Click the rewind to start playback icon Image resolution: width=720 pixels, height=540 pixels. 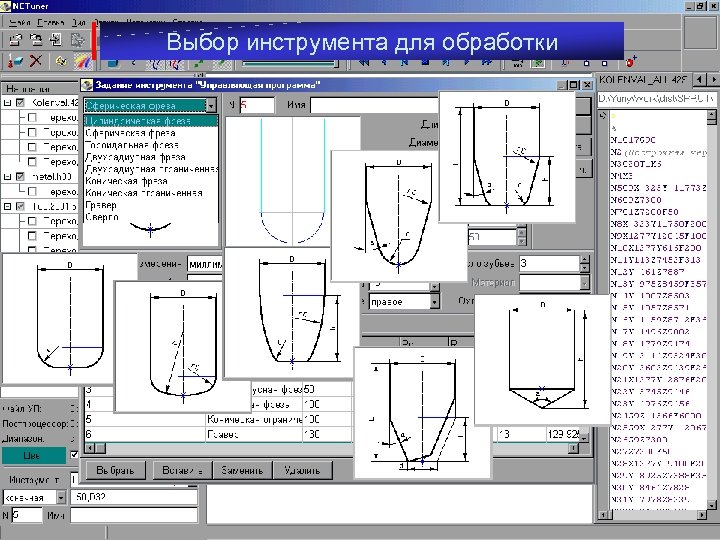point(364,62)
